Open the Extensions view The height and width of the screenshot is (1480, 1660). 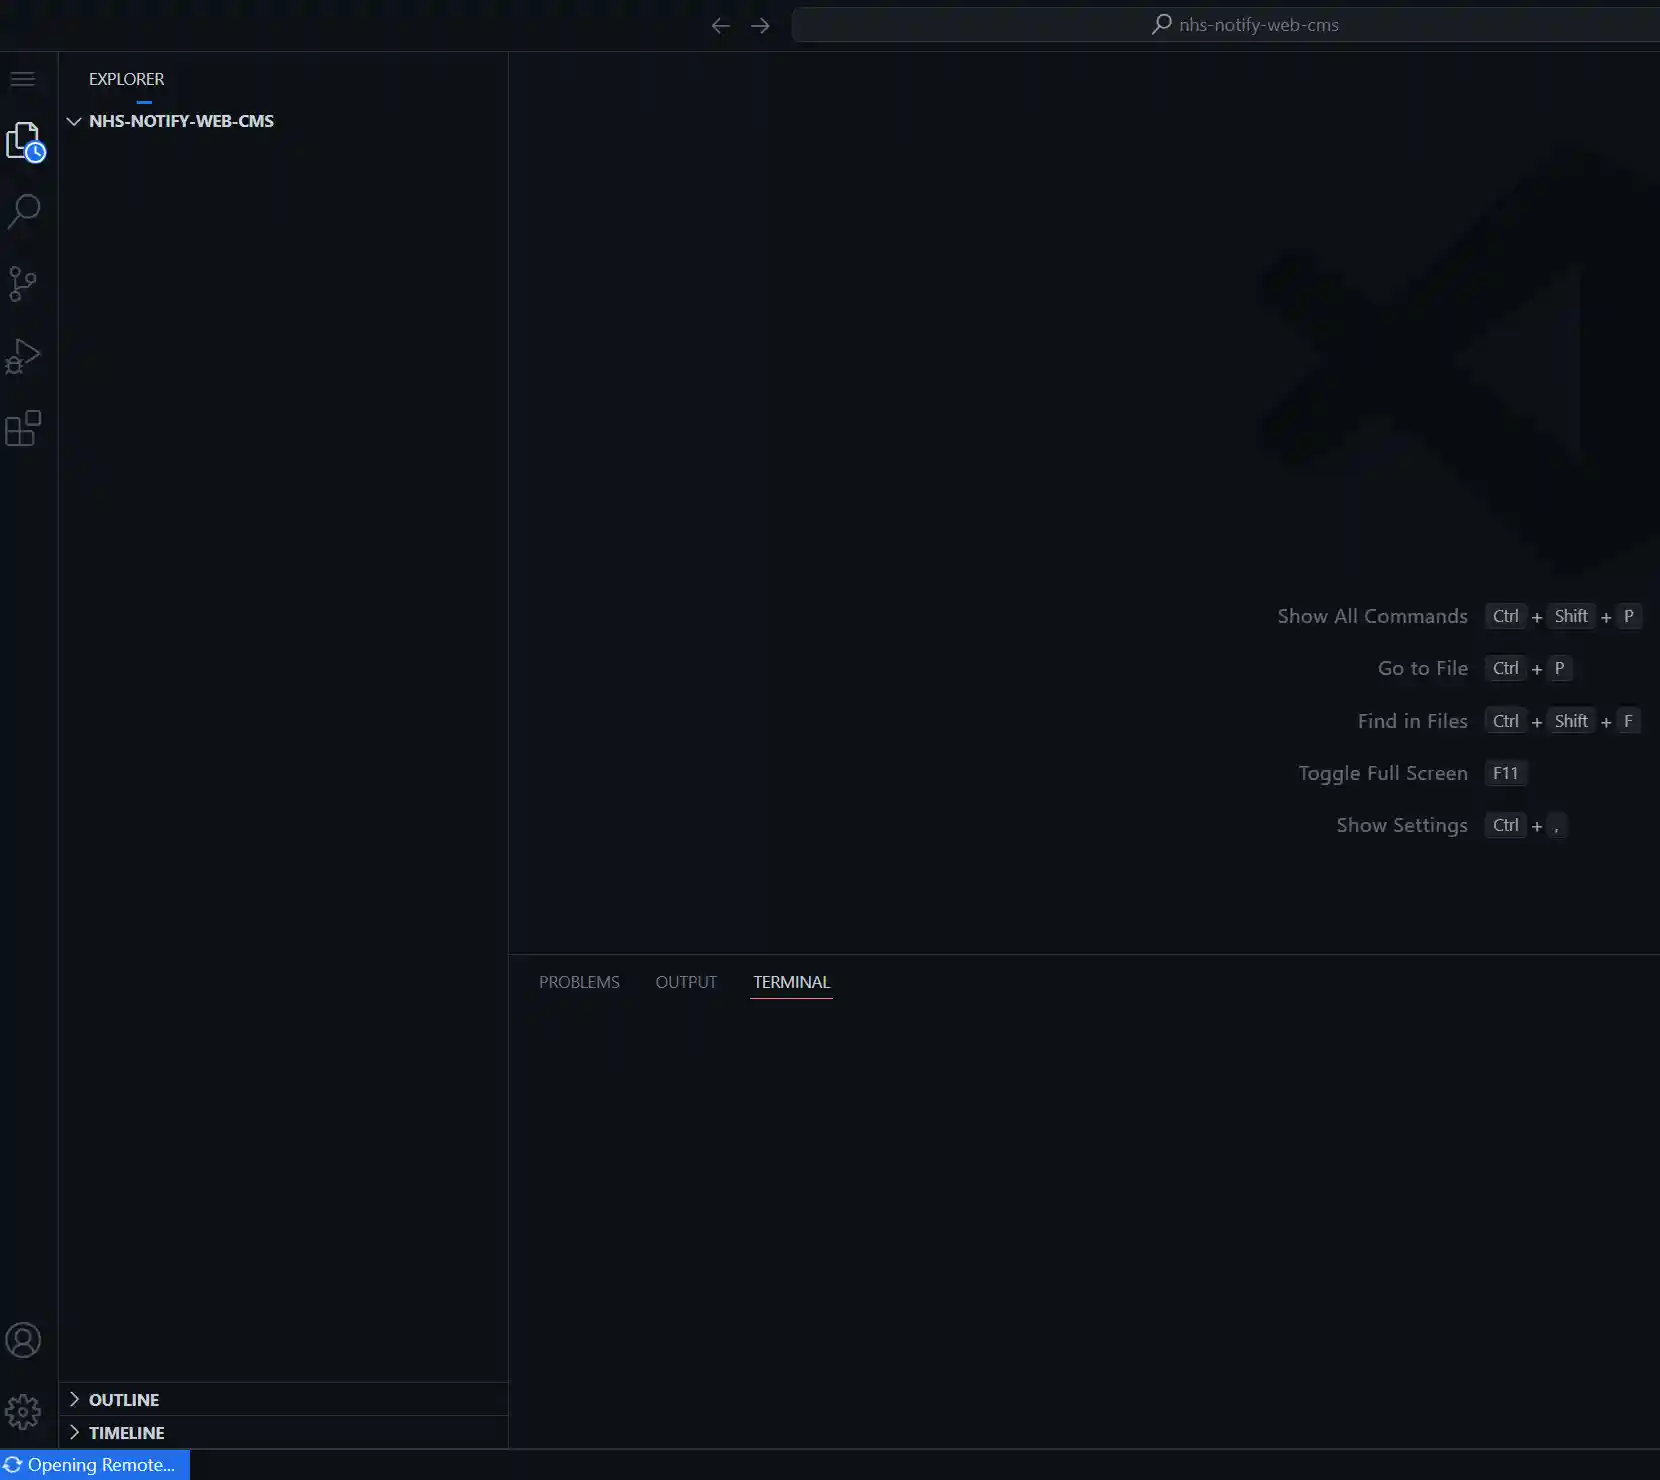point(23,428)
